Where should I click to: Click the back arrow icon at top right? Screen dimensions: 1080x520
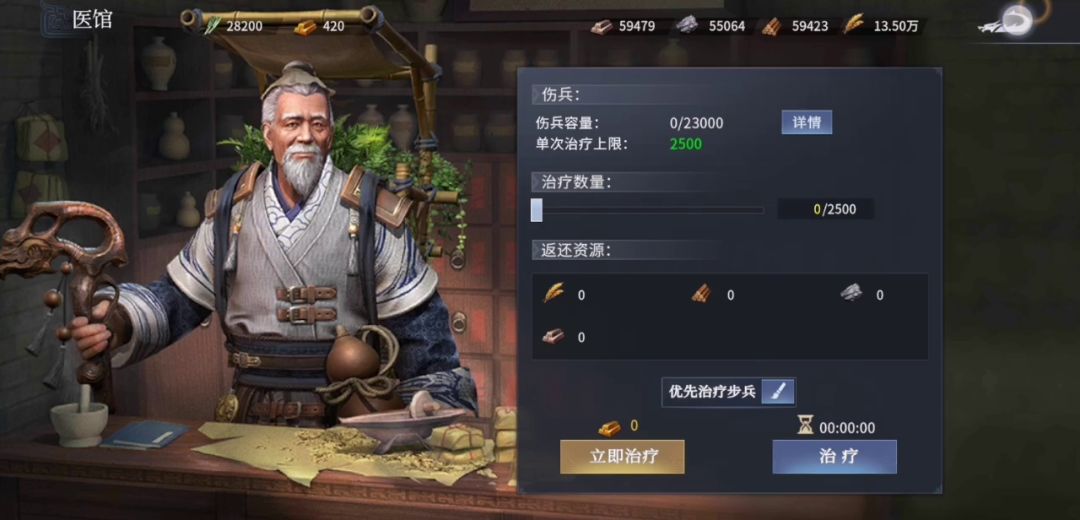tap(1014, 23)
